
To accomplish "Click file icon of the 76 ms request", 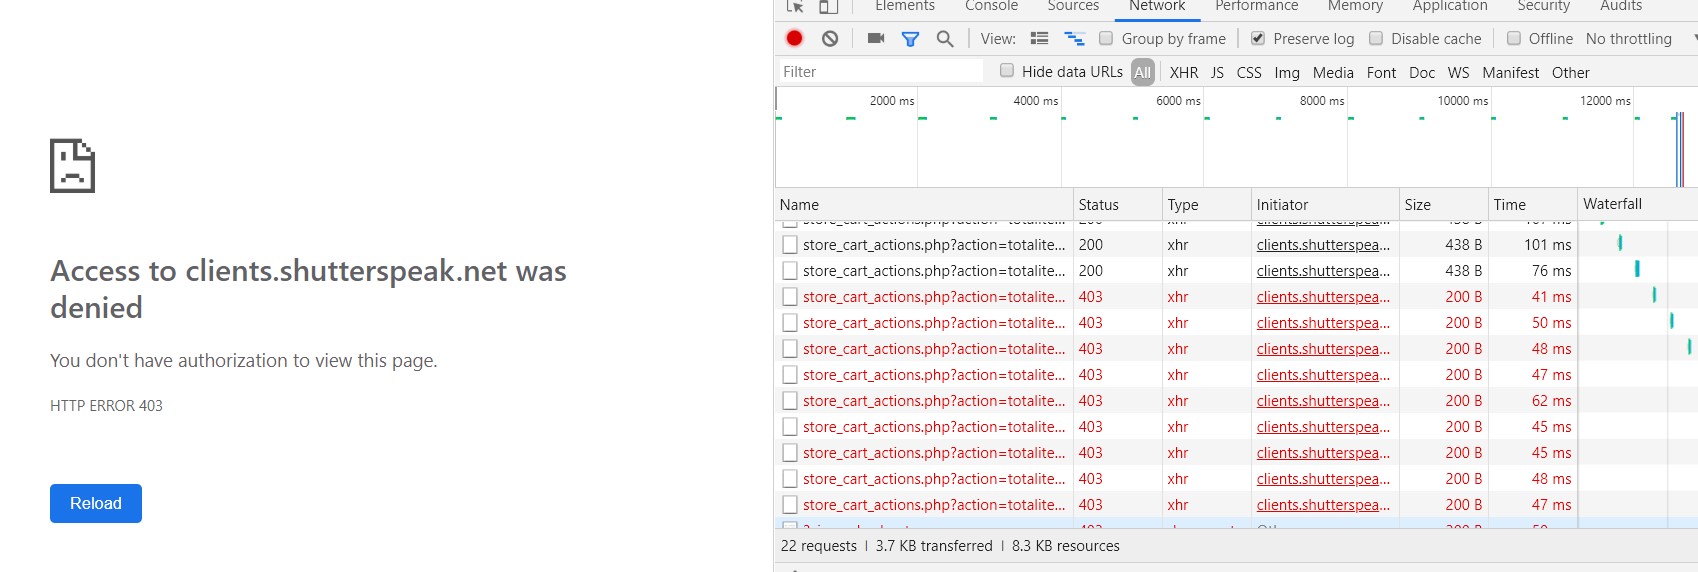I will [790, 270].
